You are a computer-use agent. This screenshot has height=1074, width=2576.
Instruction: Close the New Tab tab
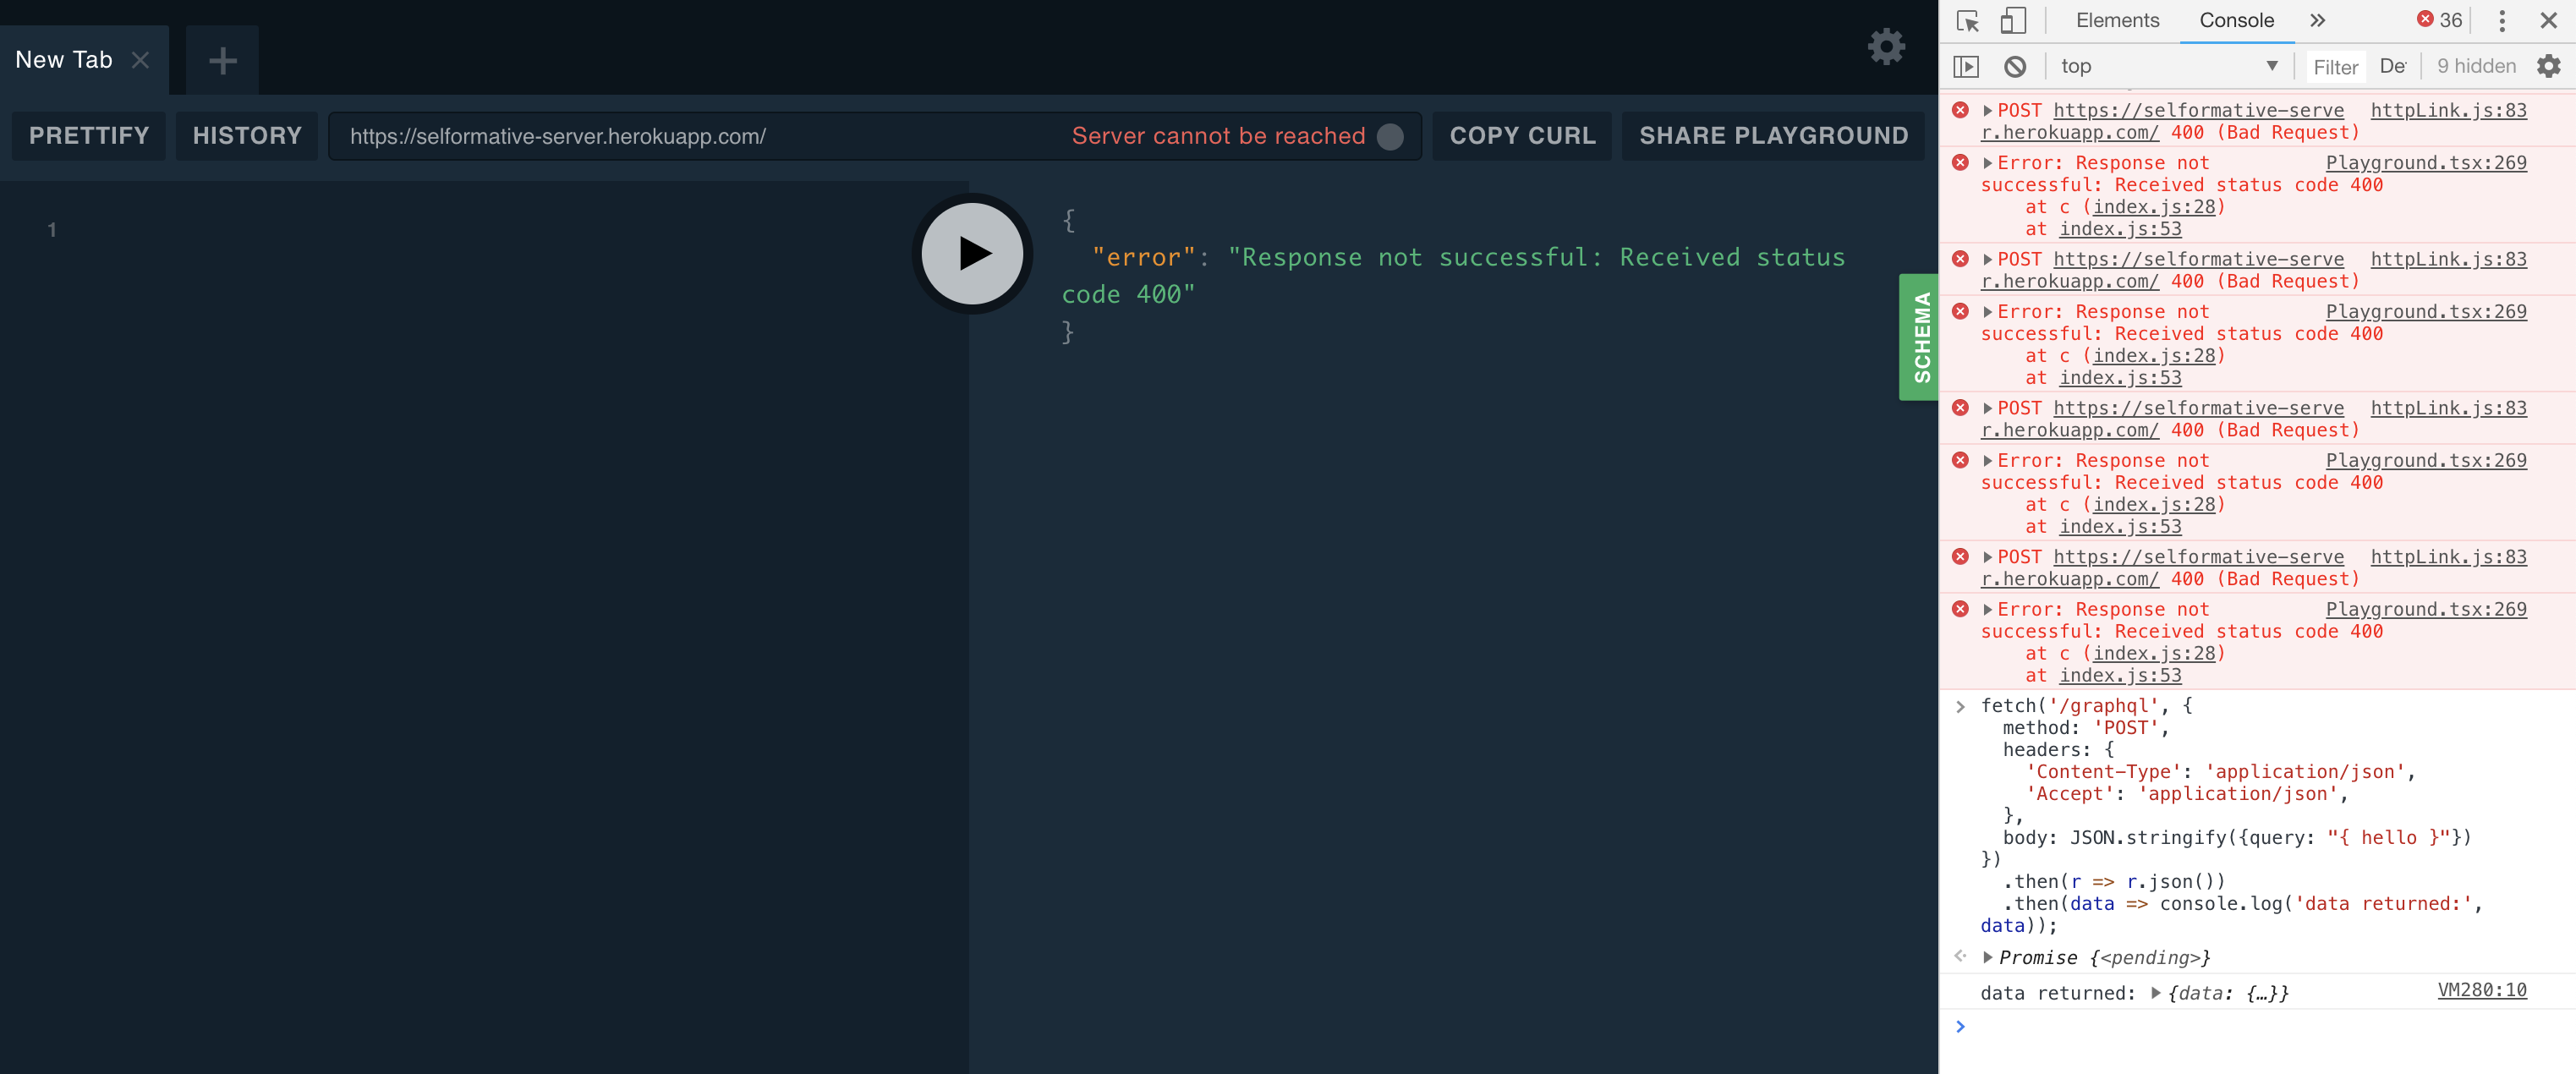click(141, 61)
